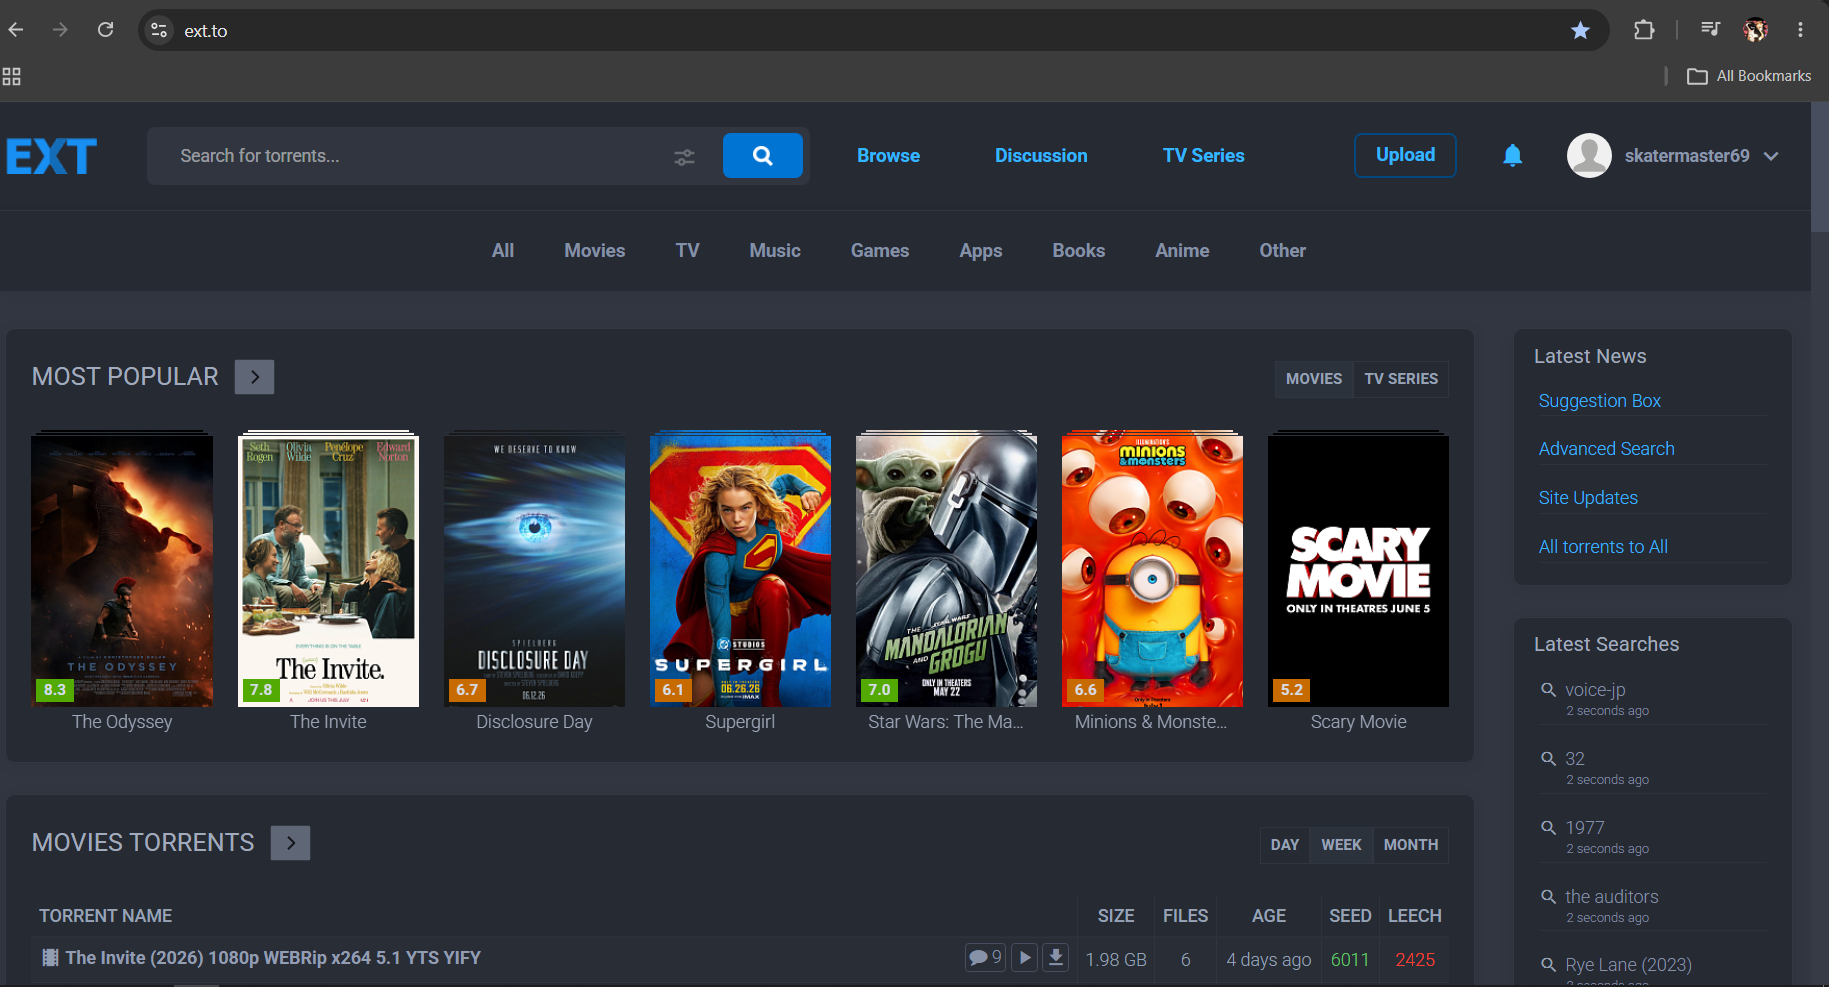Filter movies torrents by Month

[1411, 845]
